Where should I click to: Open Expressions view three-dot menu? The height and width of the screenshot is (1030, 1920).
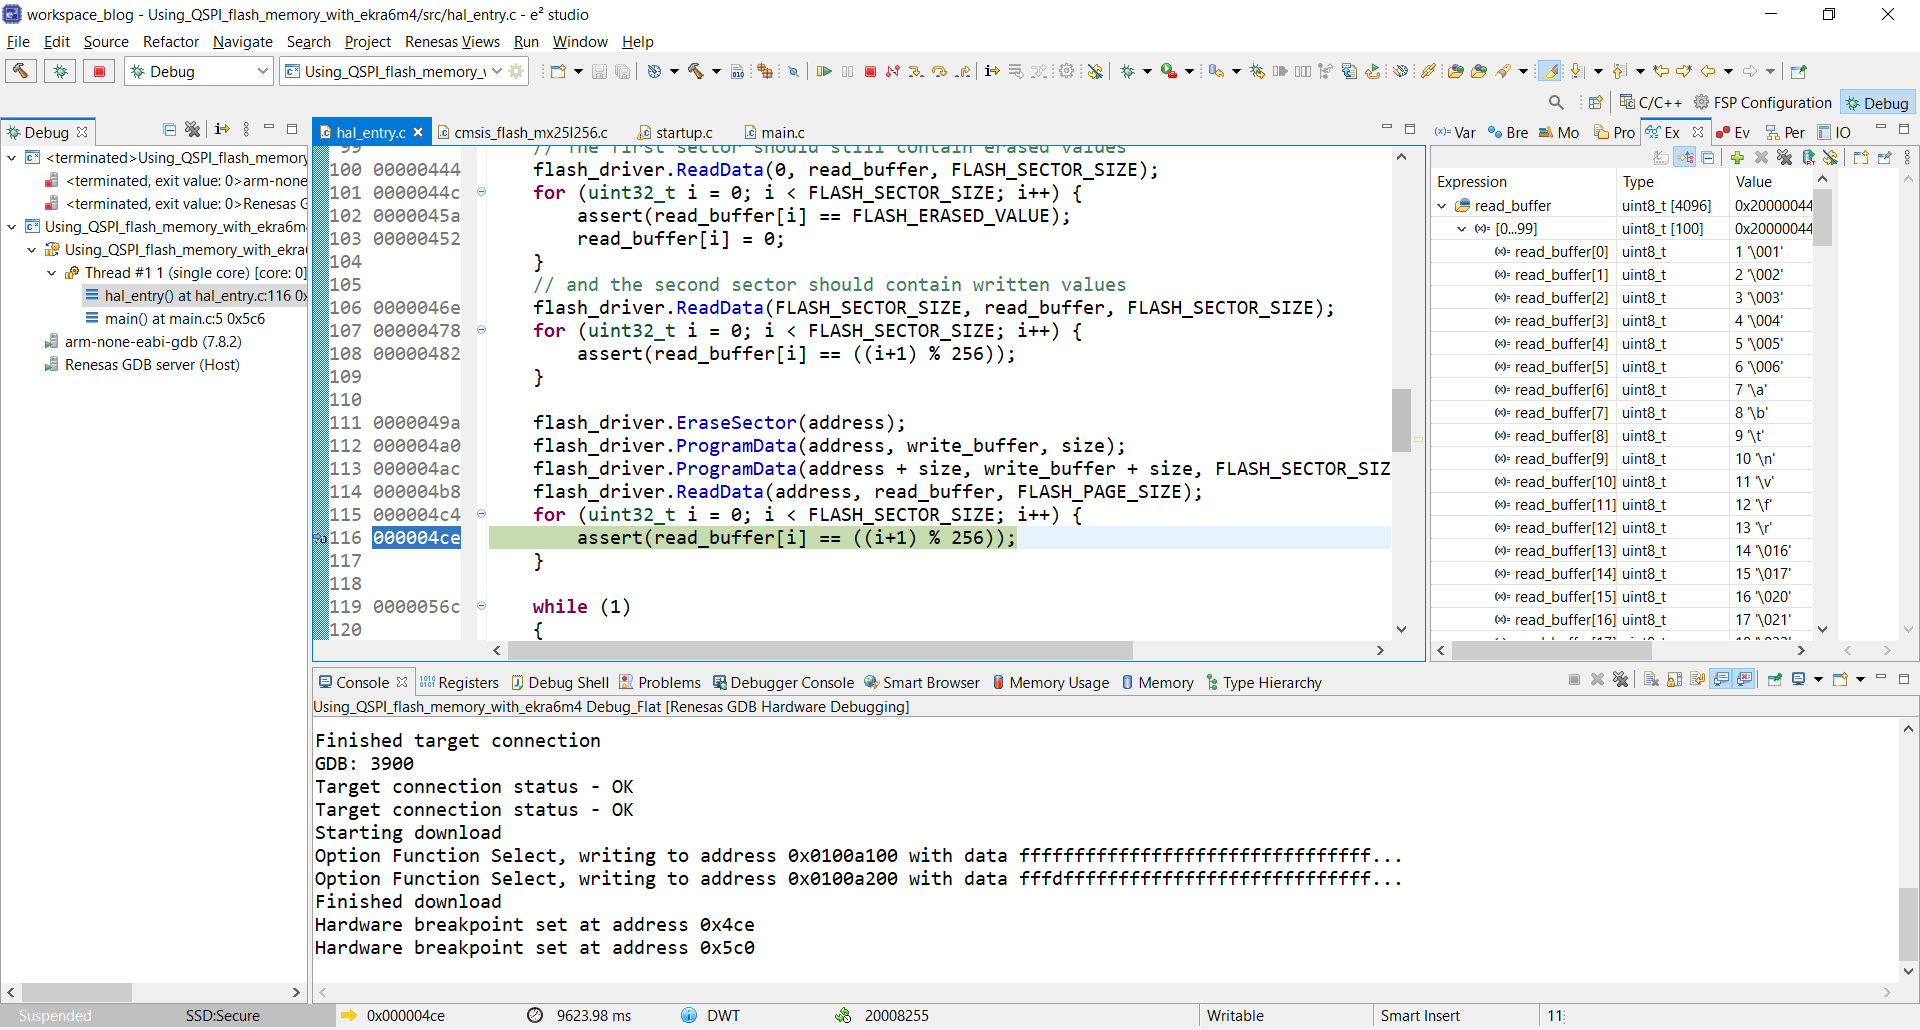1907,157
